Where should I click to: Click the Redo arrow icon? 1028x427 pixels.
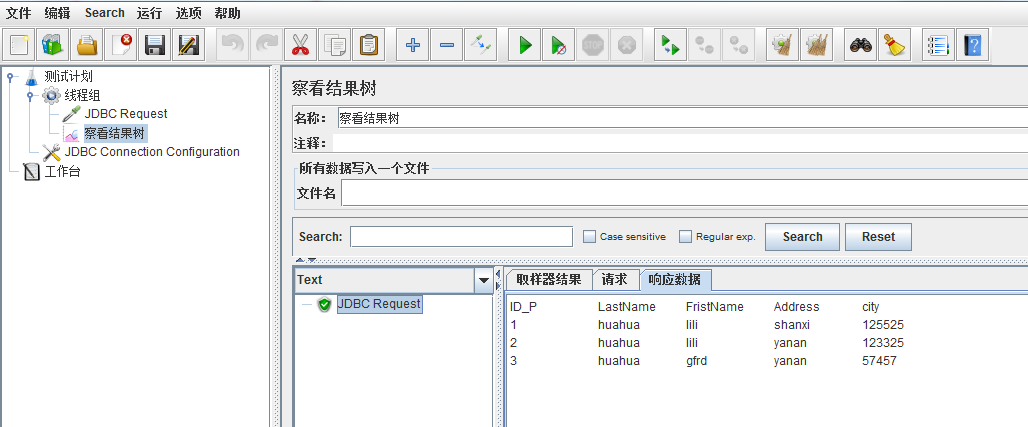click(266, 45)
